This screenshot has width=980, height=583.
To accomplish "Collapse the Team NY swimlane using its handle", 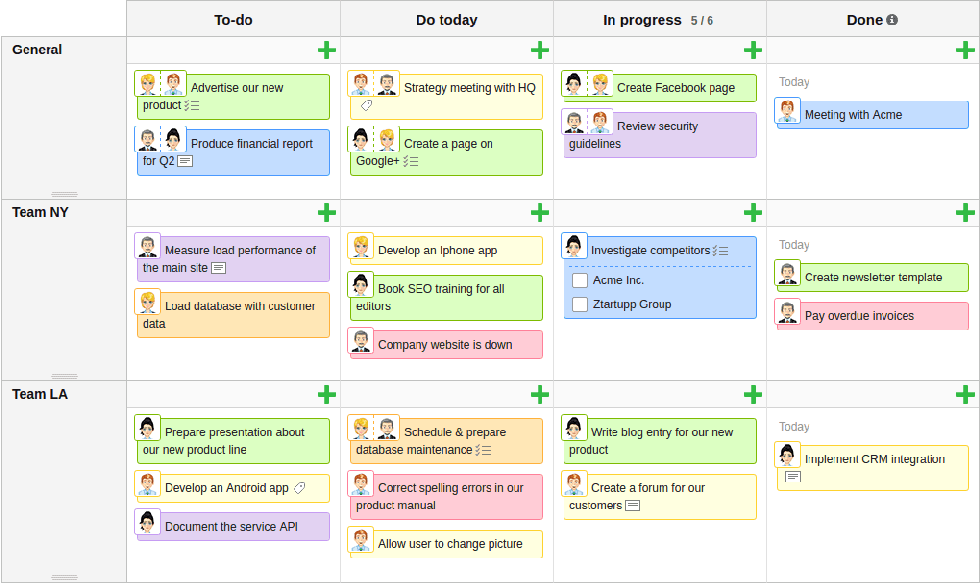I will (64, 376).
